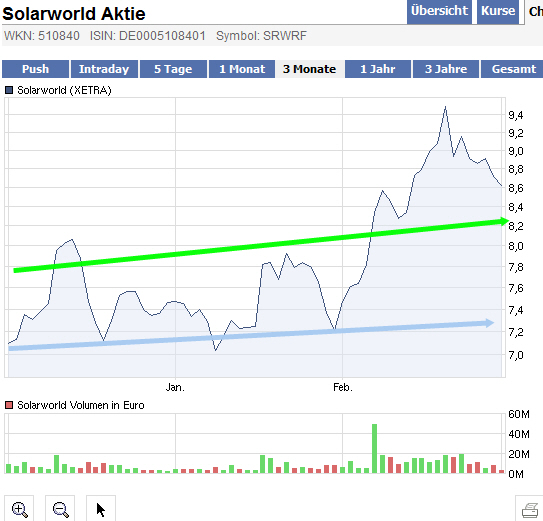The width and height of the screenshot is (543, 521).
Task: Click the Symbol: SRWRF text
Action: pos(261,36)
